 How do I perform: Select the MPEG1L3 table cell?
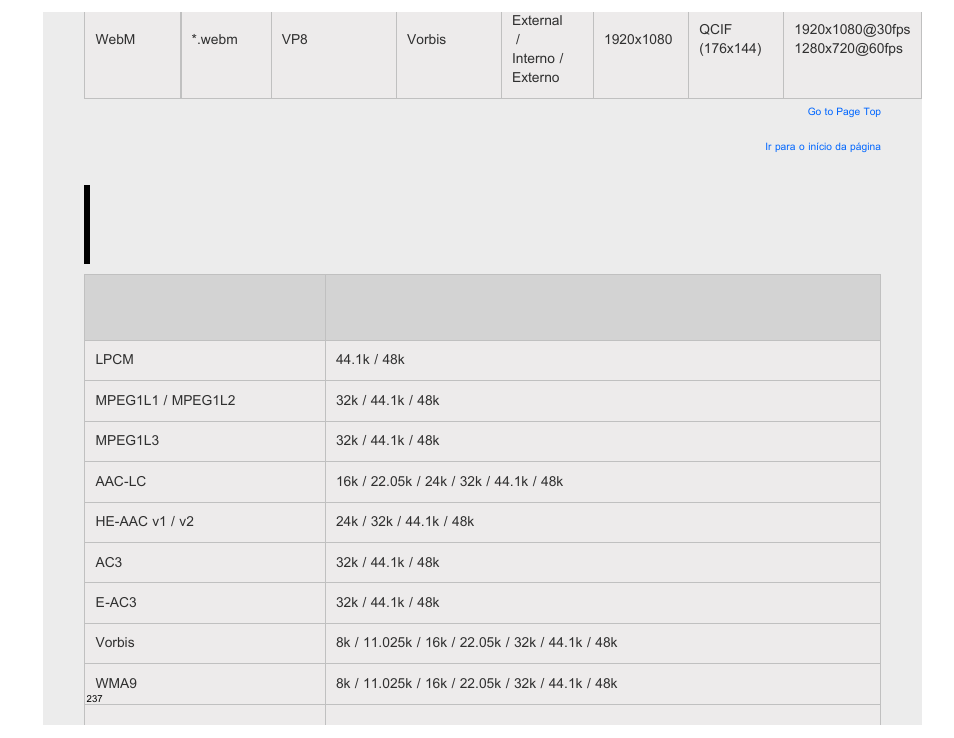tap(205, 440)
